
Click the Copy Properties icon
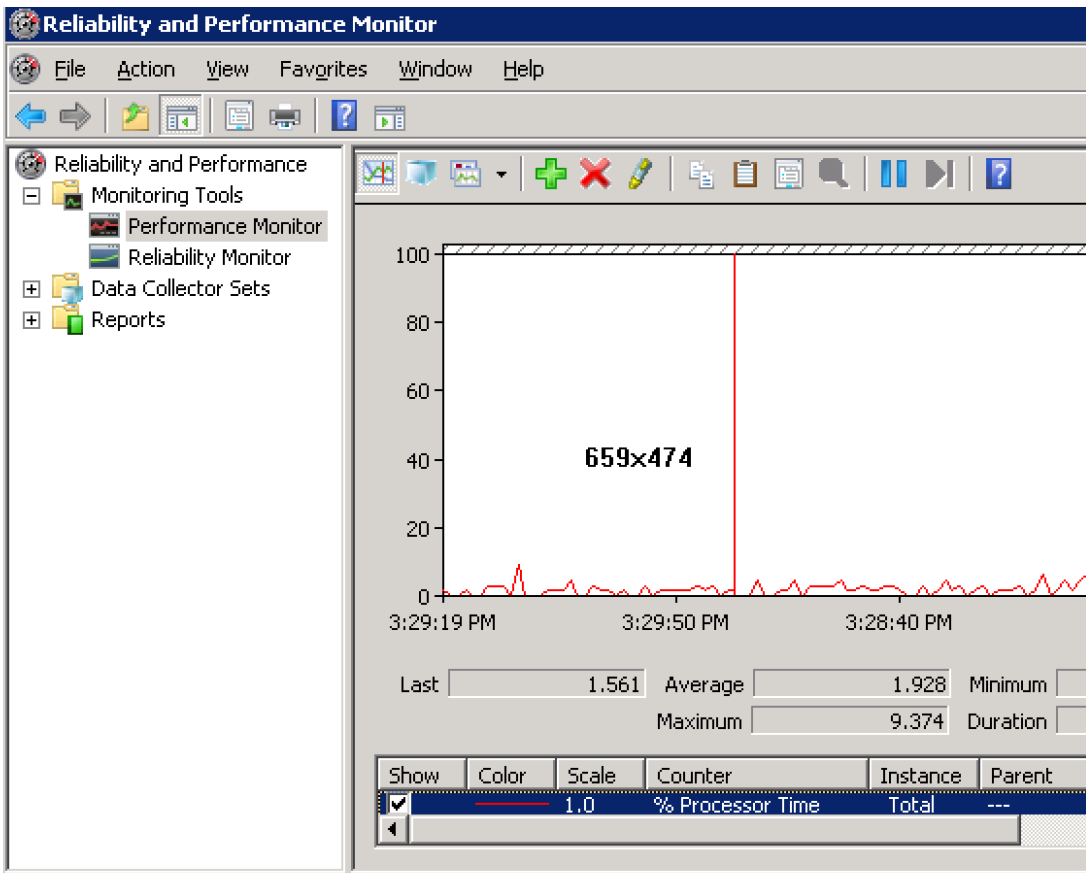(702, 174)
